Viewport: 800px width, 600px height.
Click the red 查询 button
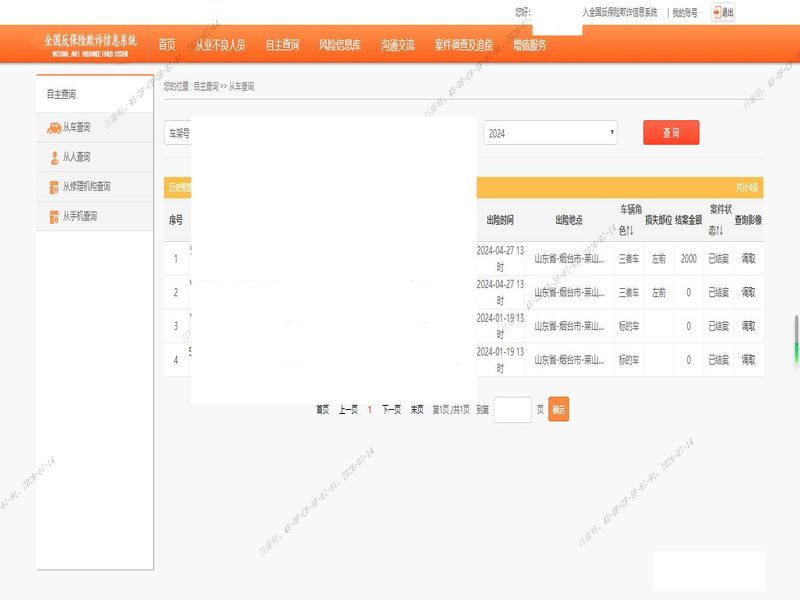671,133
